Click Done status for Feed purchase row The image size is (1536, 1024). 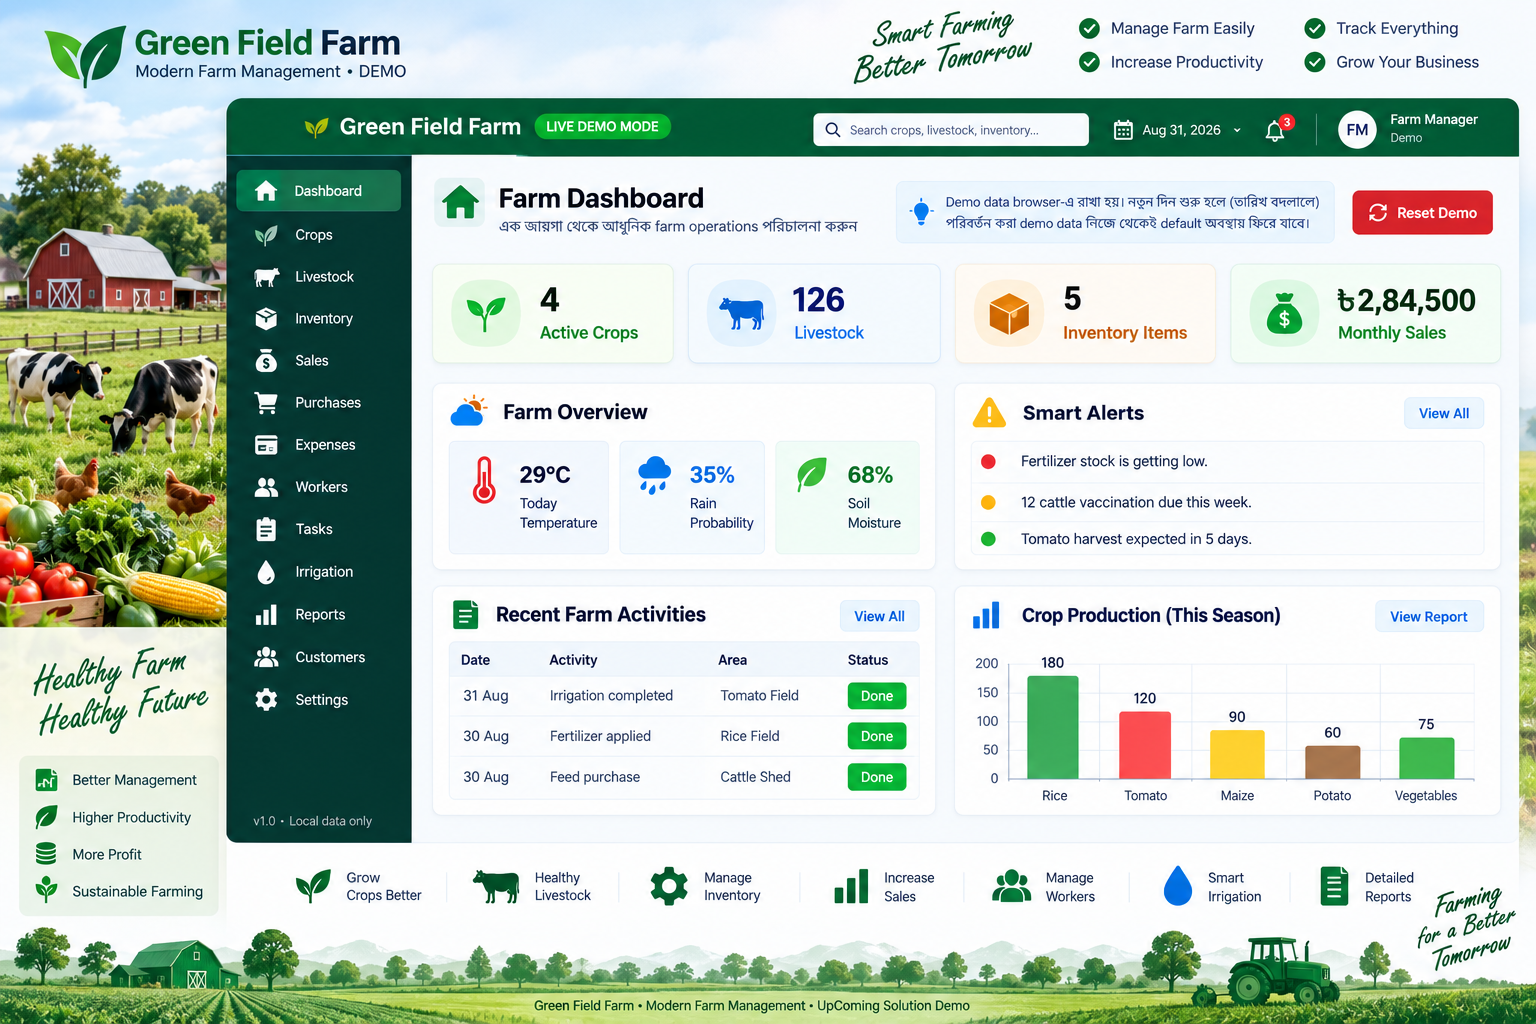tap(877, 777)
